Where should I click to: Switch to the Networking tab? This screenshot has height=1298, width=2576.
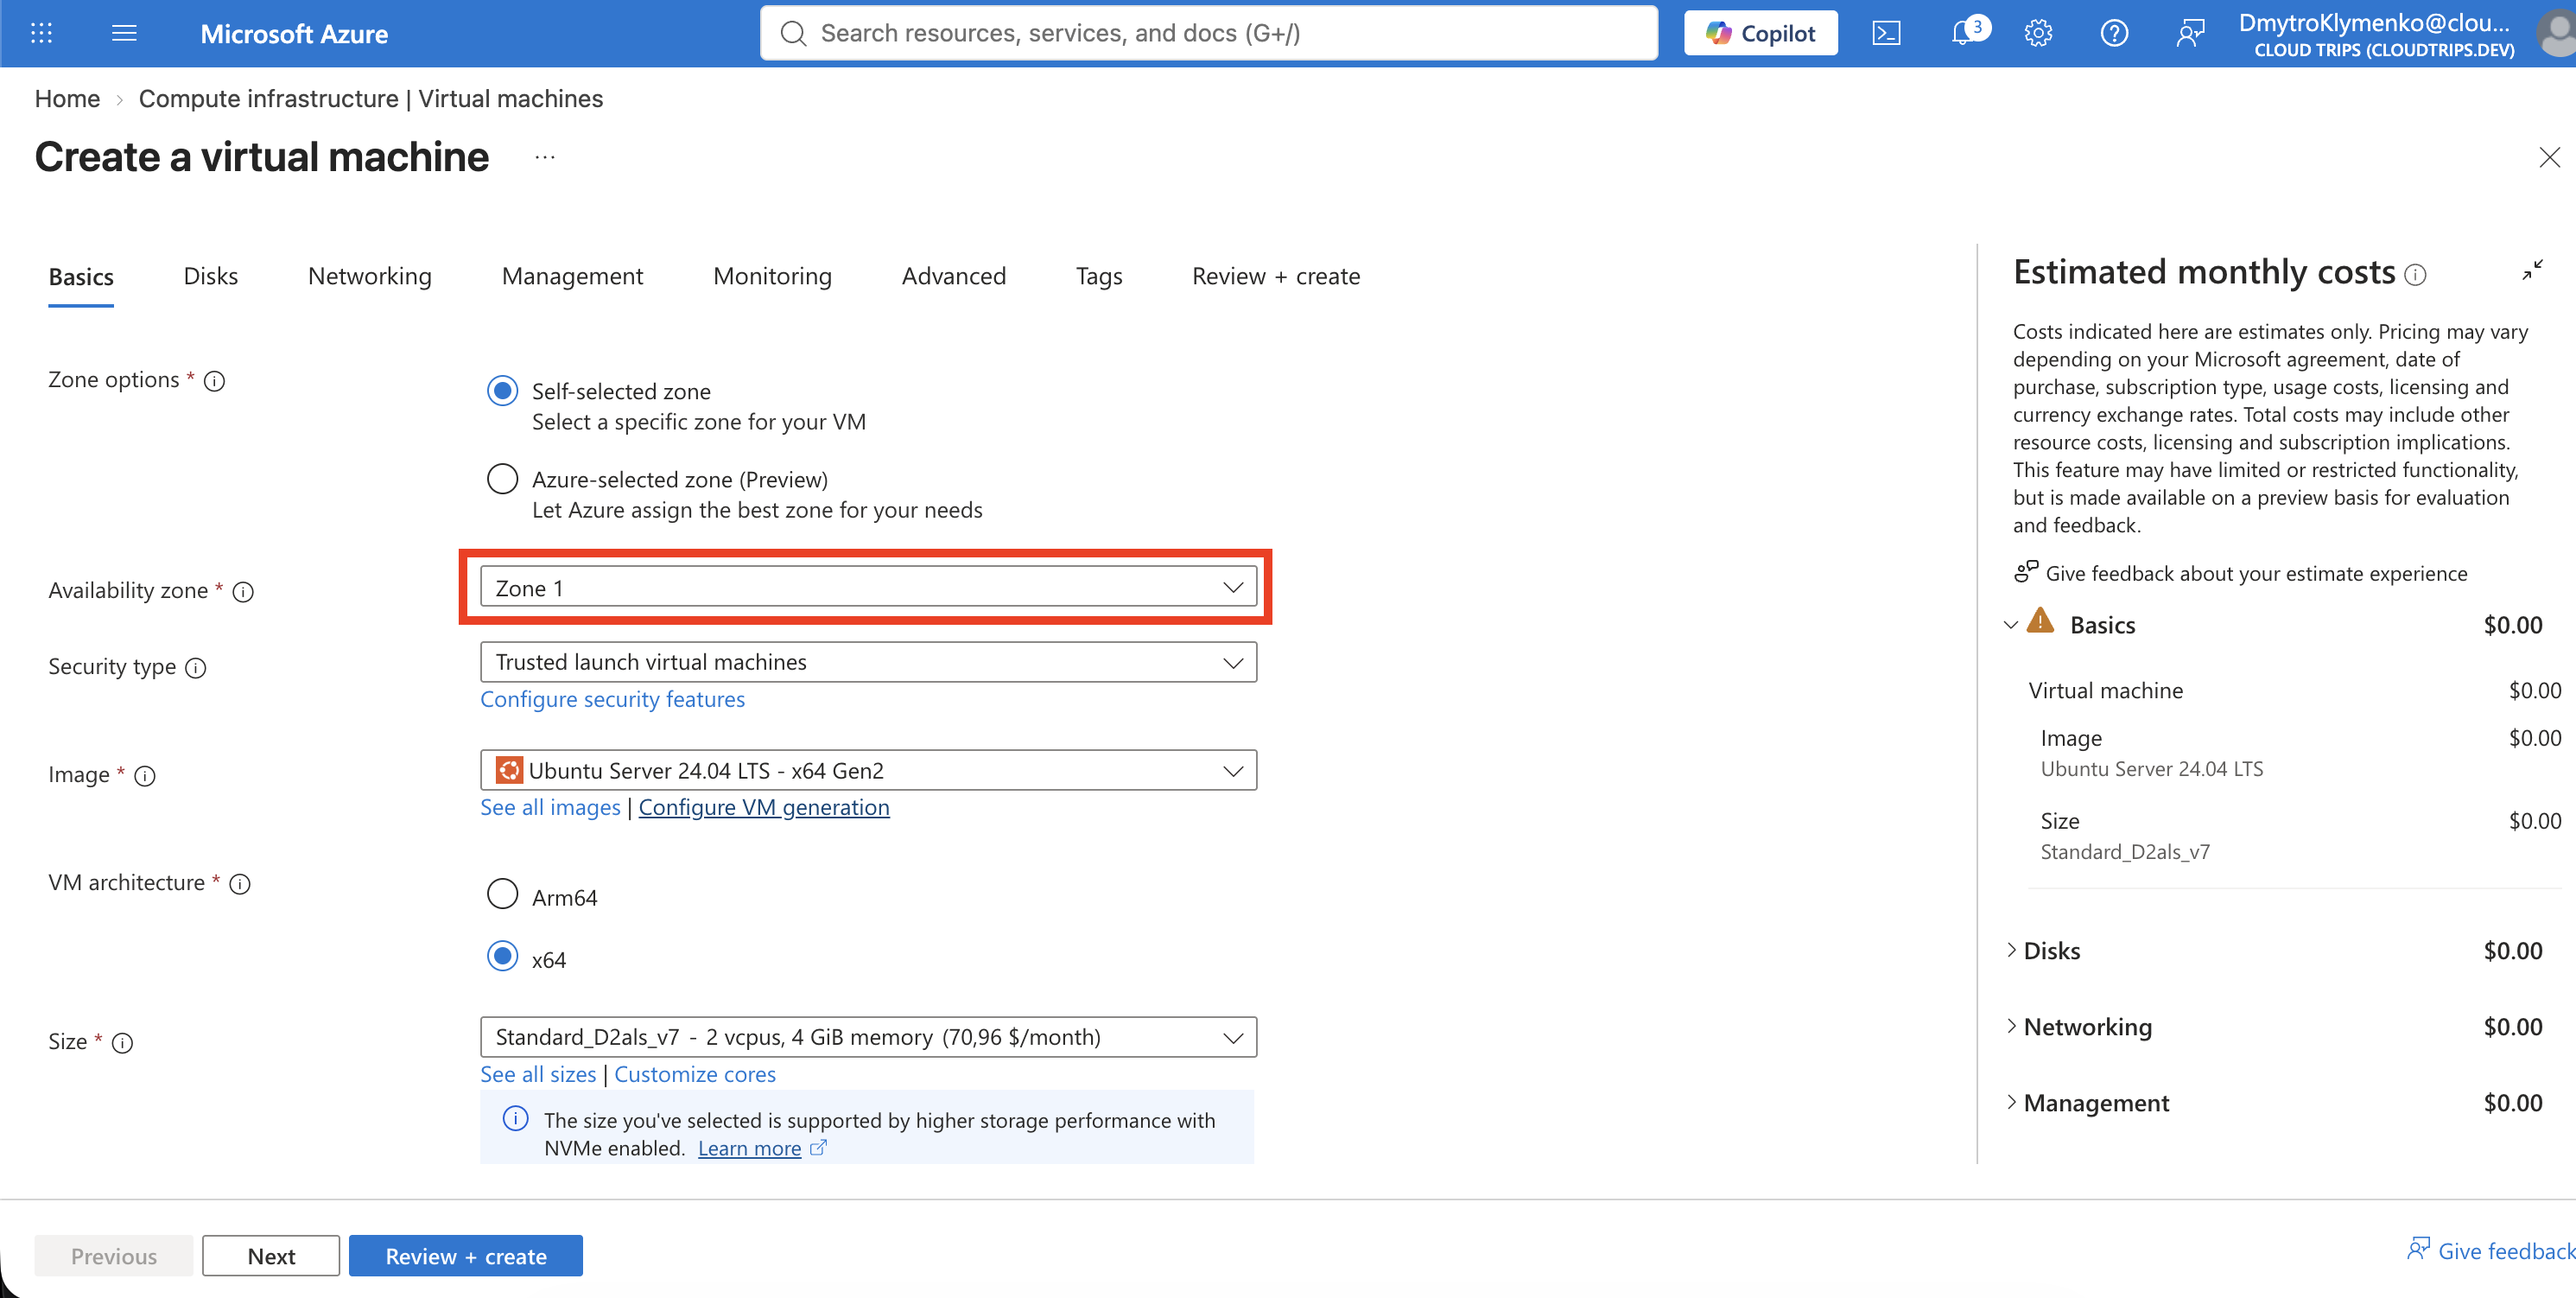pos(370,276)
